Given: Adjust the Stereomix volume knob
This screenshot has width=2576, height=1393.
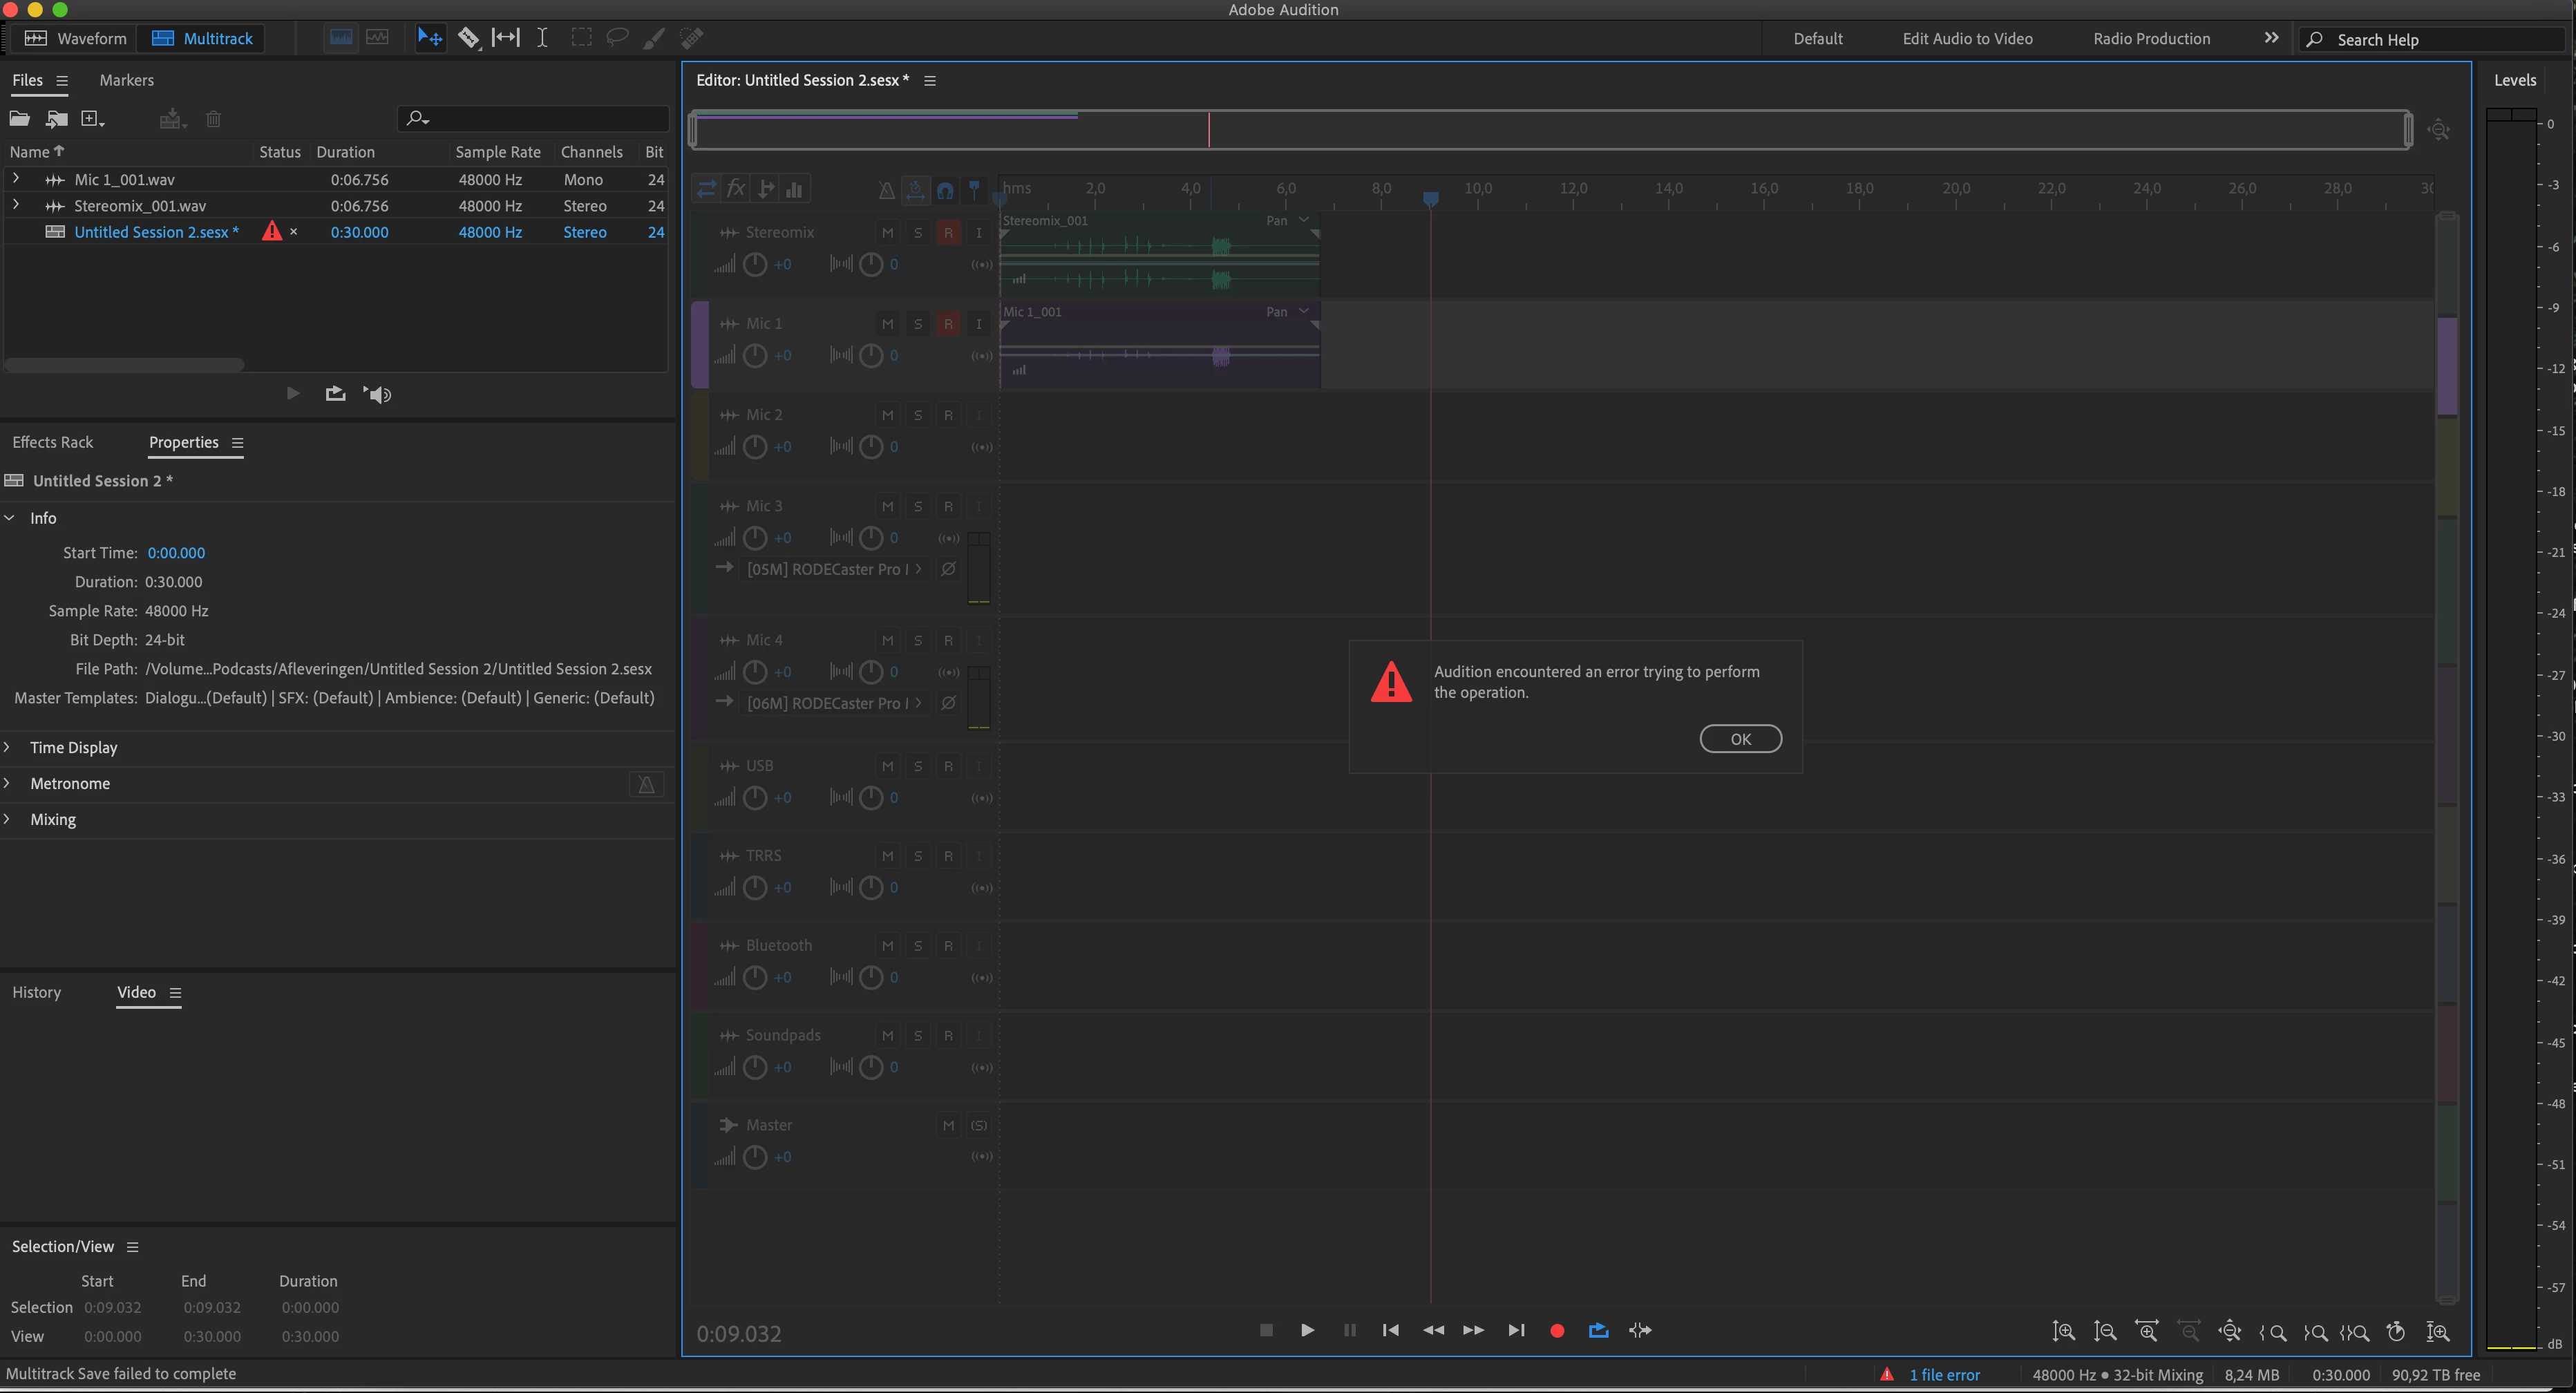Looking at the screenshot, I should 755,265.
